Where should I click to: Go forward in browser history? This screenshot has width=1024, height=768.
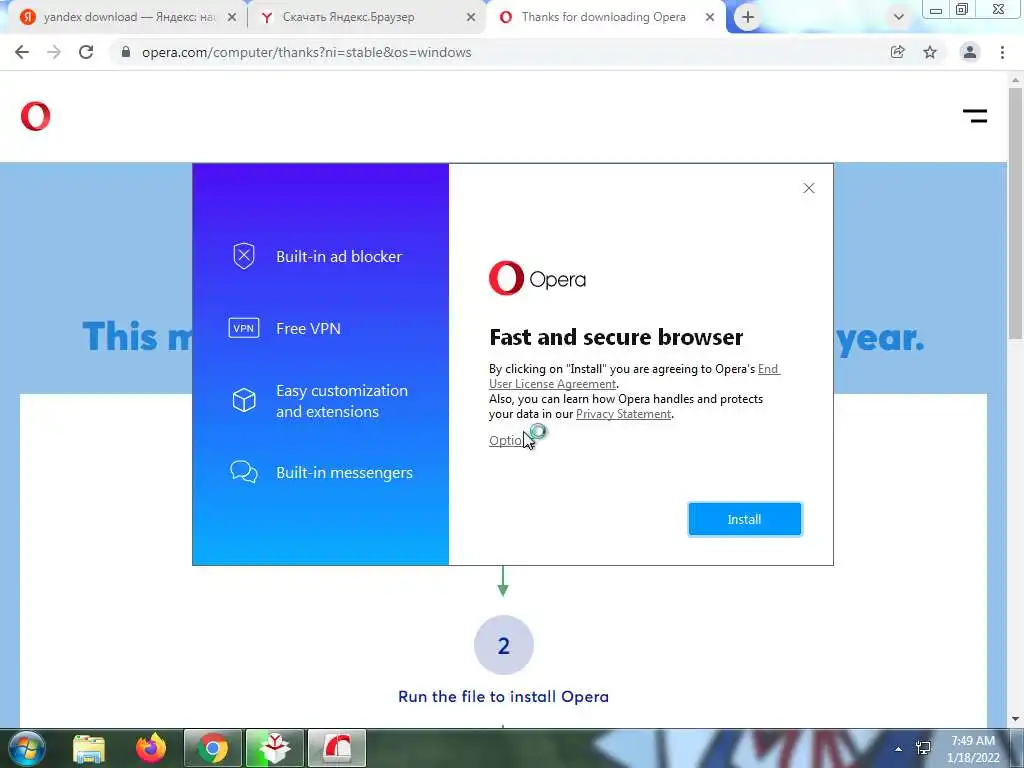(54, 52)
